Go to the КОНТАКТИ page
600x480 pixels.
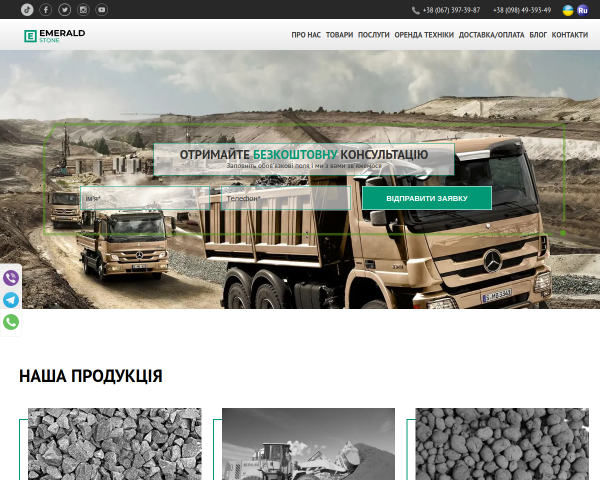coord(570,35)
